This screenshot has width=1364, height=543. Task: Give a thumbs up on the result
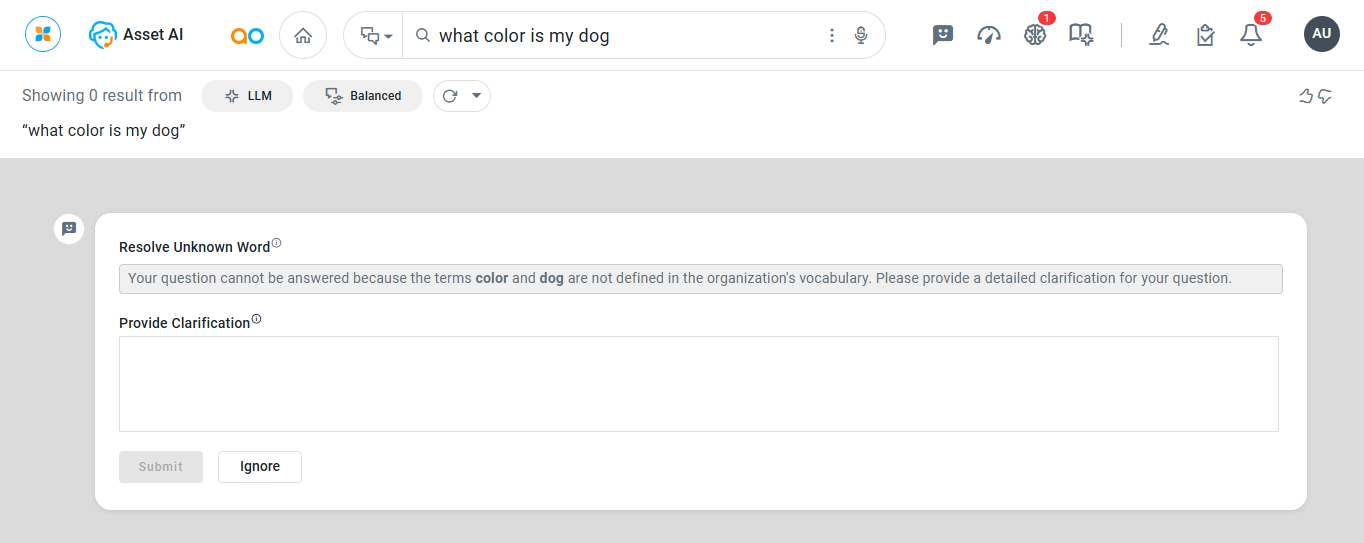pyautogui.click(x=1305, y=96)
